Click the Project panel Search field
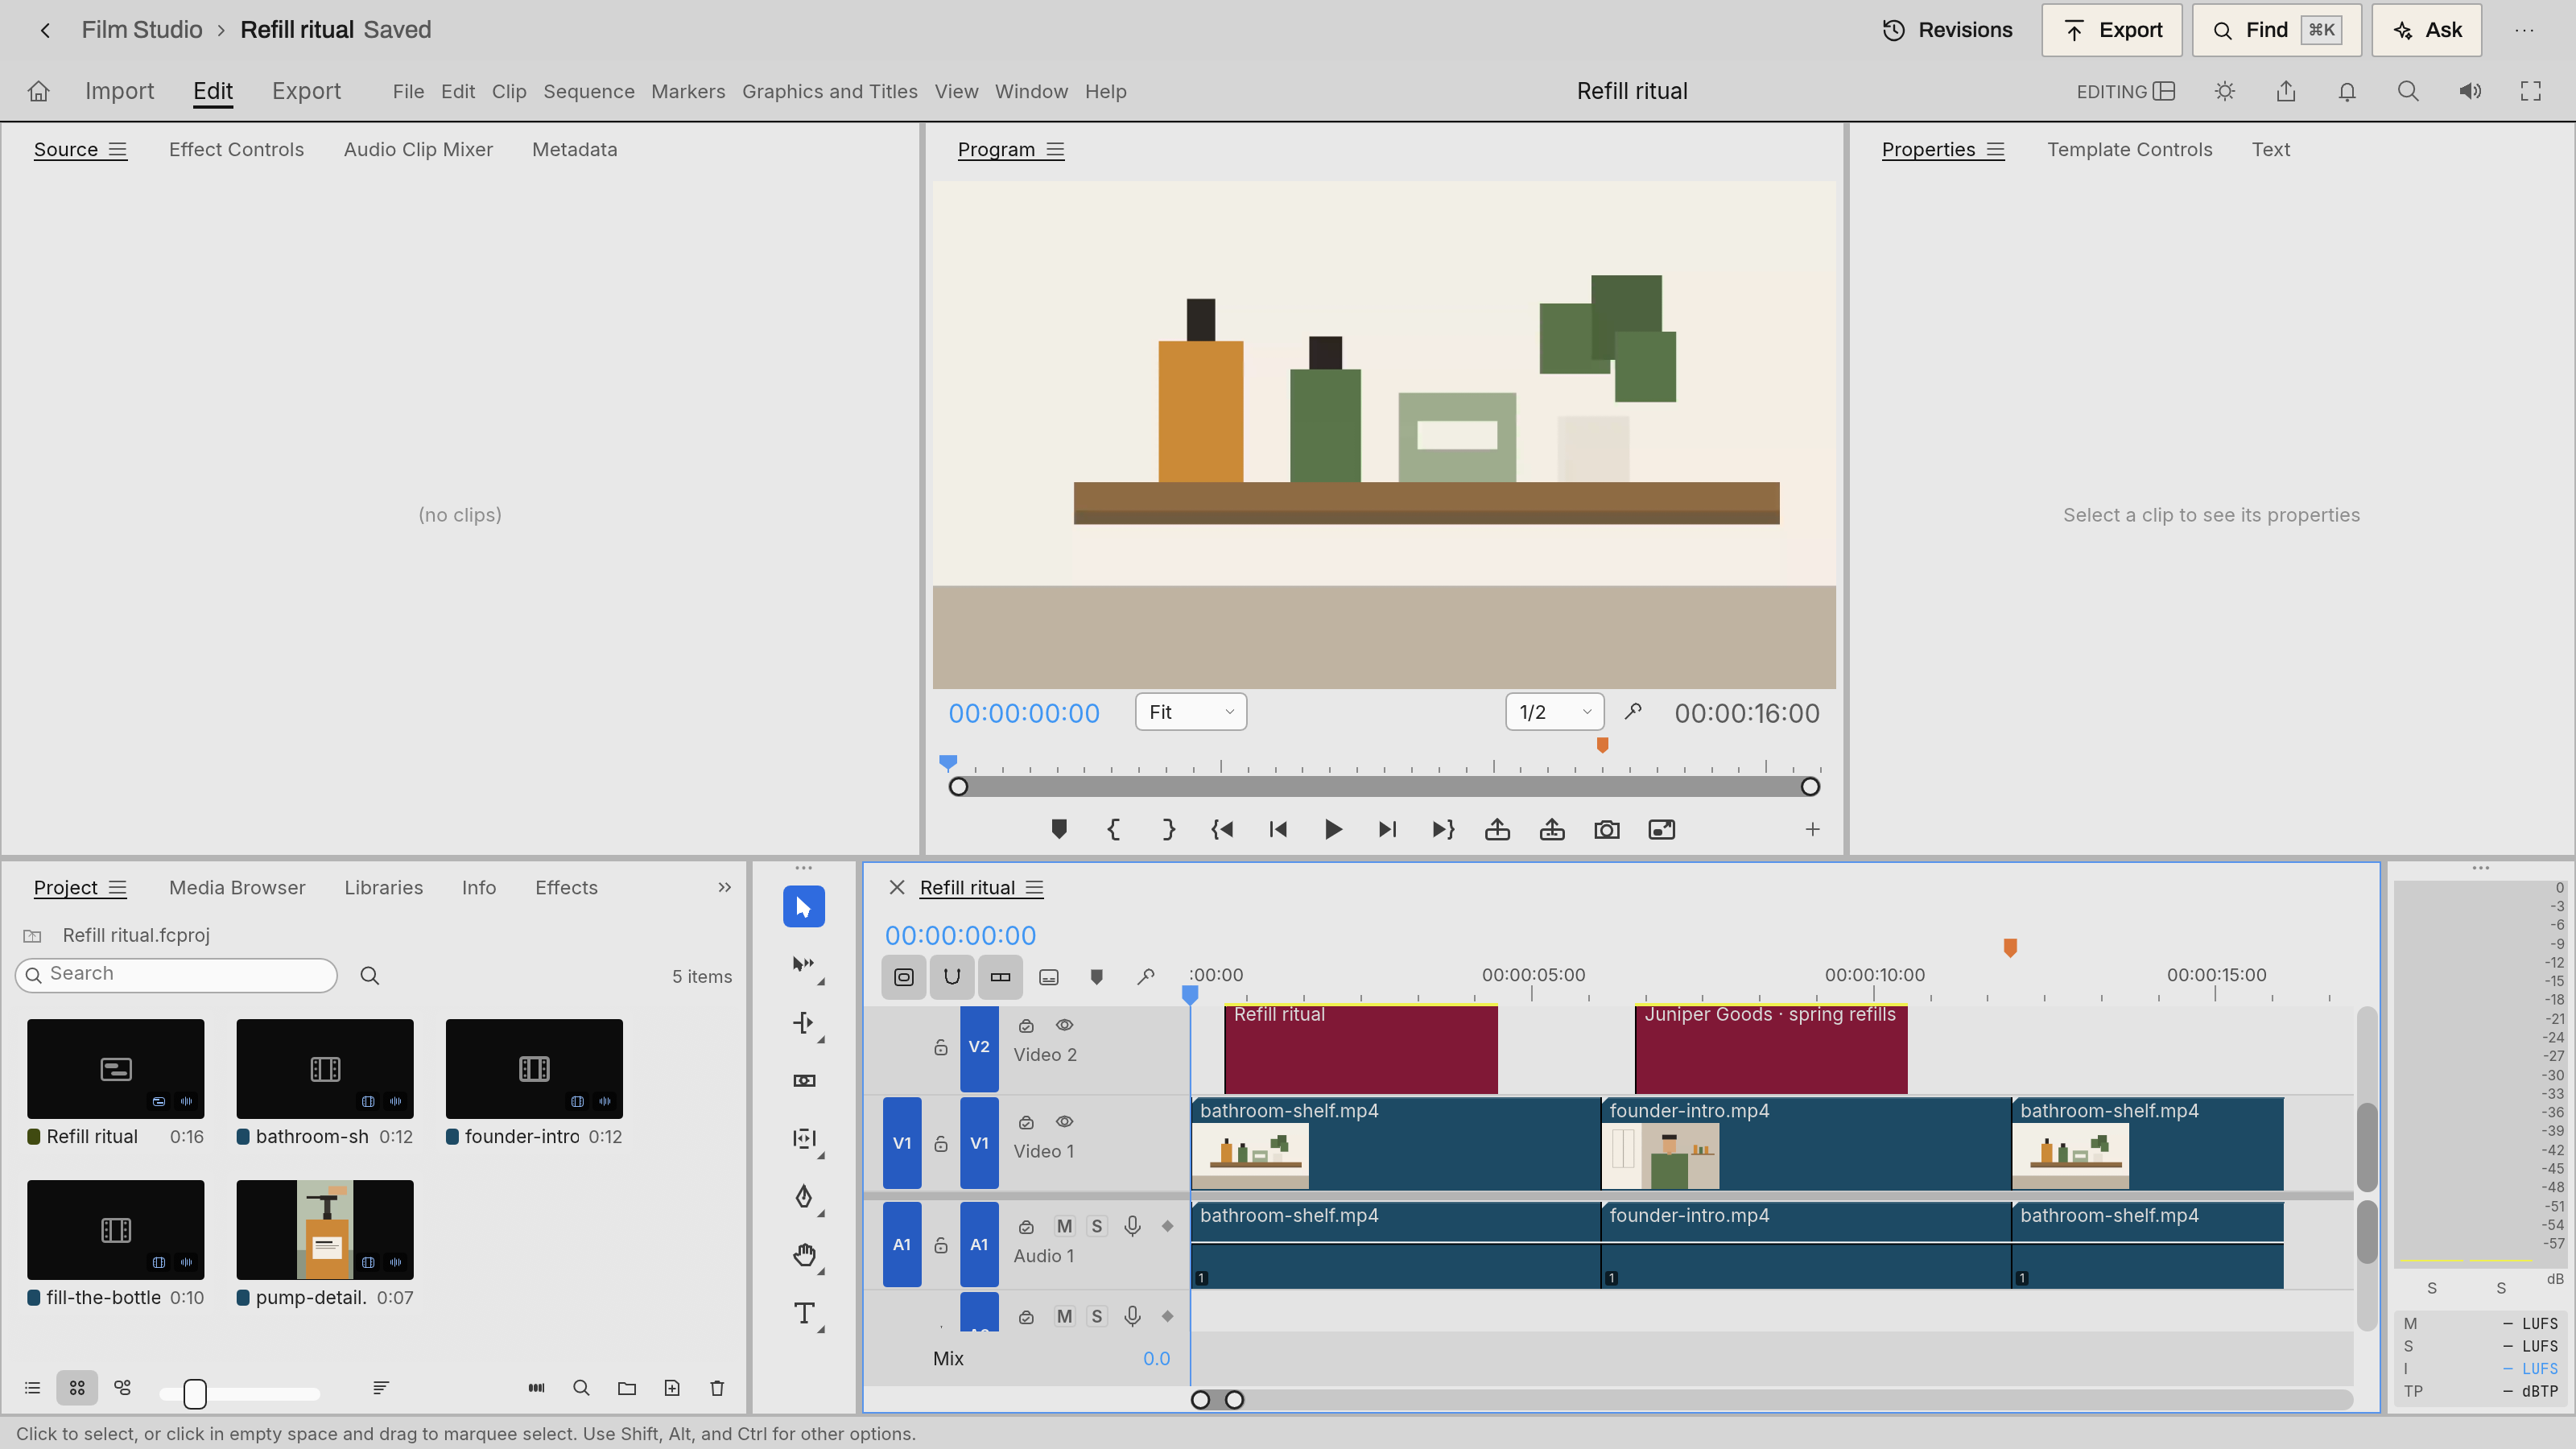The height and width of the screenshot is (1449, 2576). click(x=176, y=974)
